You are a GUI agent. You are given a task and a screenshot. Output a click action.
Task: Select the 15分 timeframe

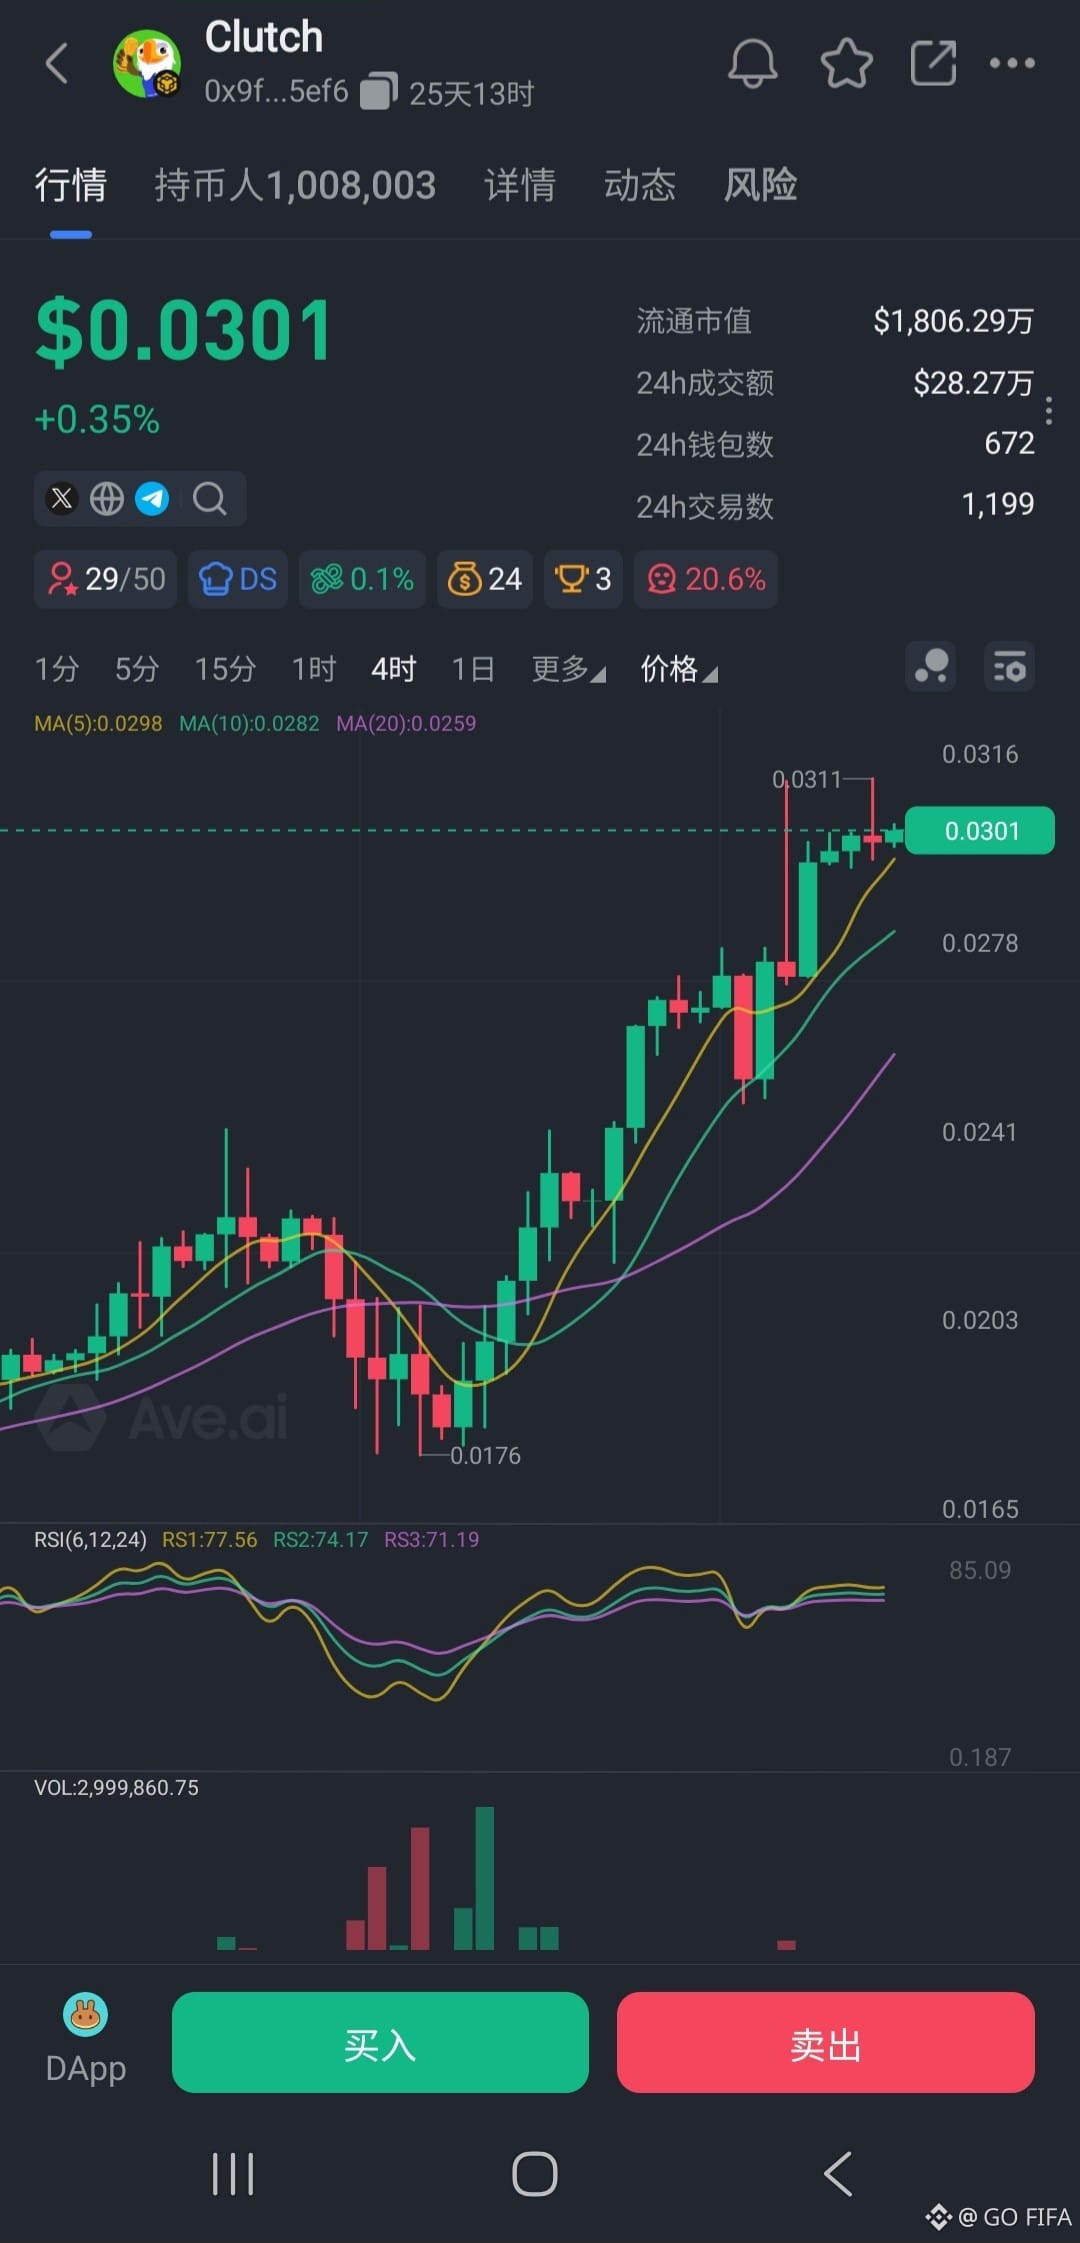tap(225, 669)
